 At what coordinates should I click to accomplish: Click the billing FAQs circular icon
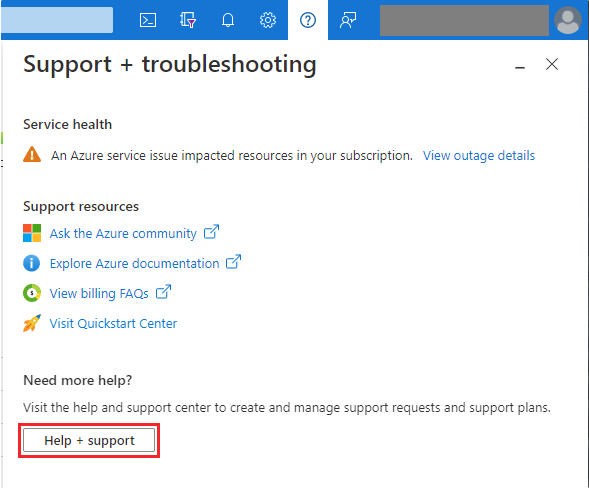click(x=32, y=293)
